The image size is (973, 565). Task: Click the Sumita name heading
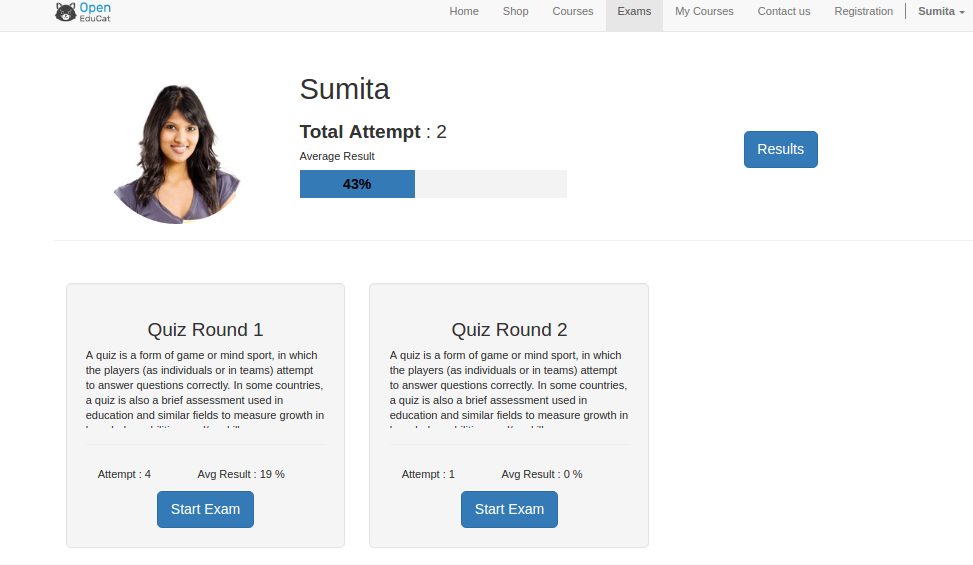(x=344, y=89)
